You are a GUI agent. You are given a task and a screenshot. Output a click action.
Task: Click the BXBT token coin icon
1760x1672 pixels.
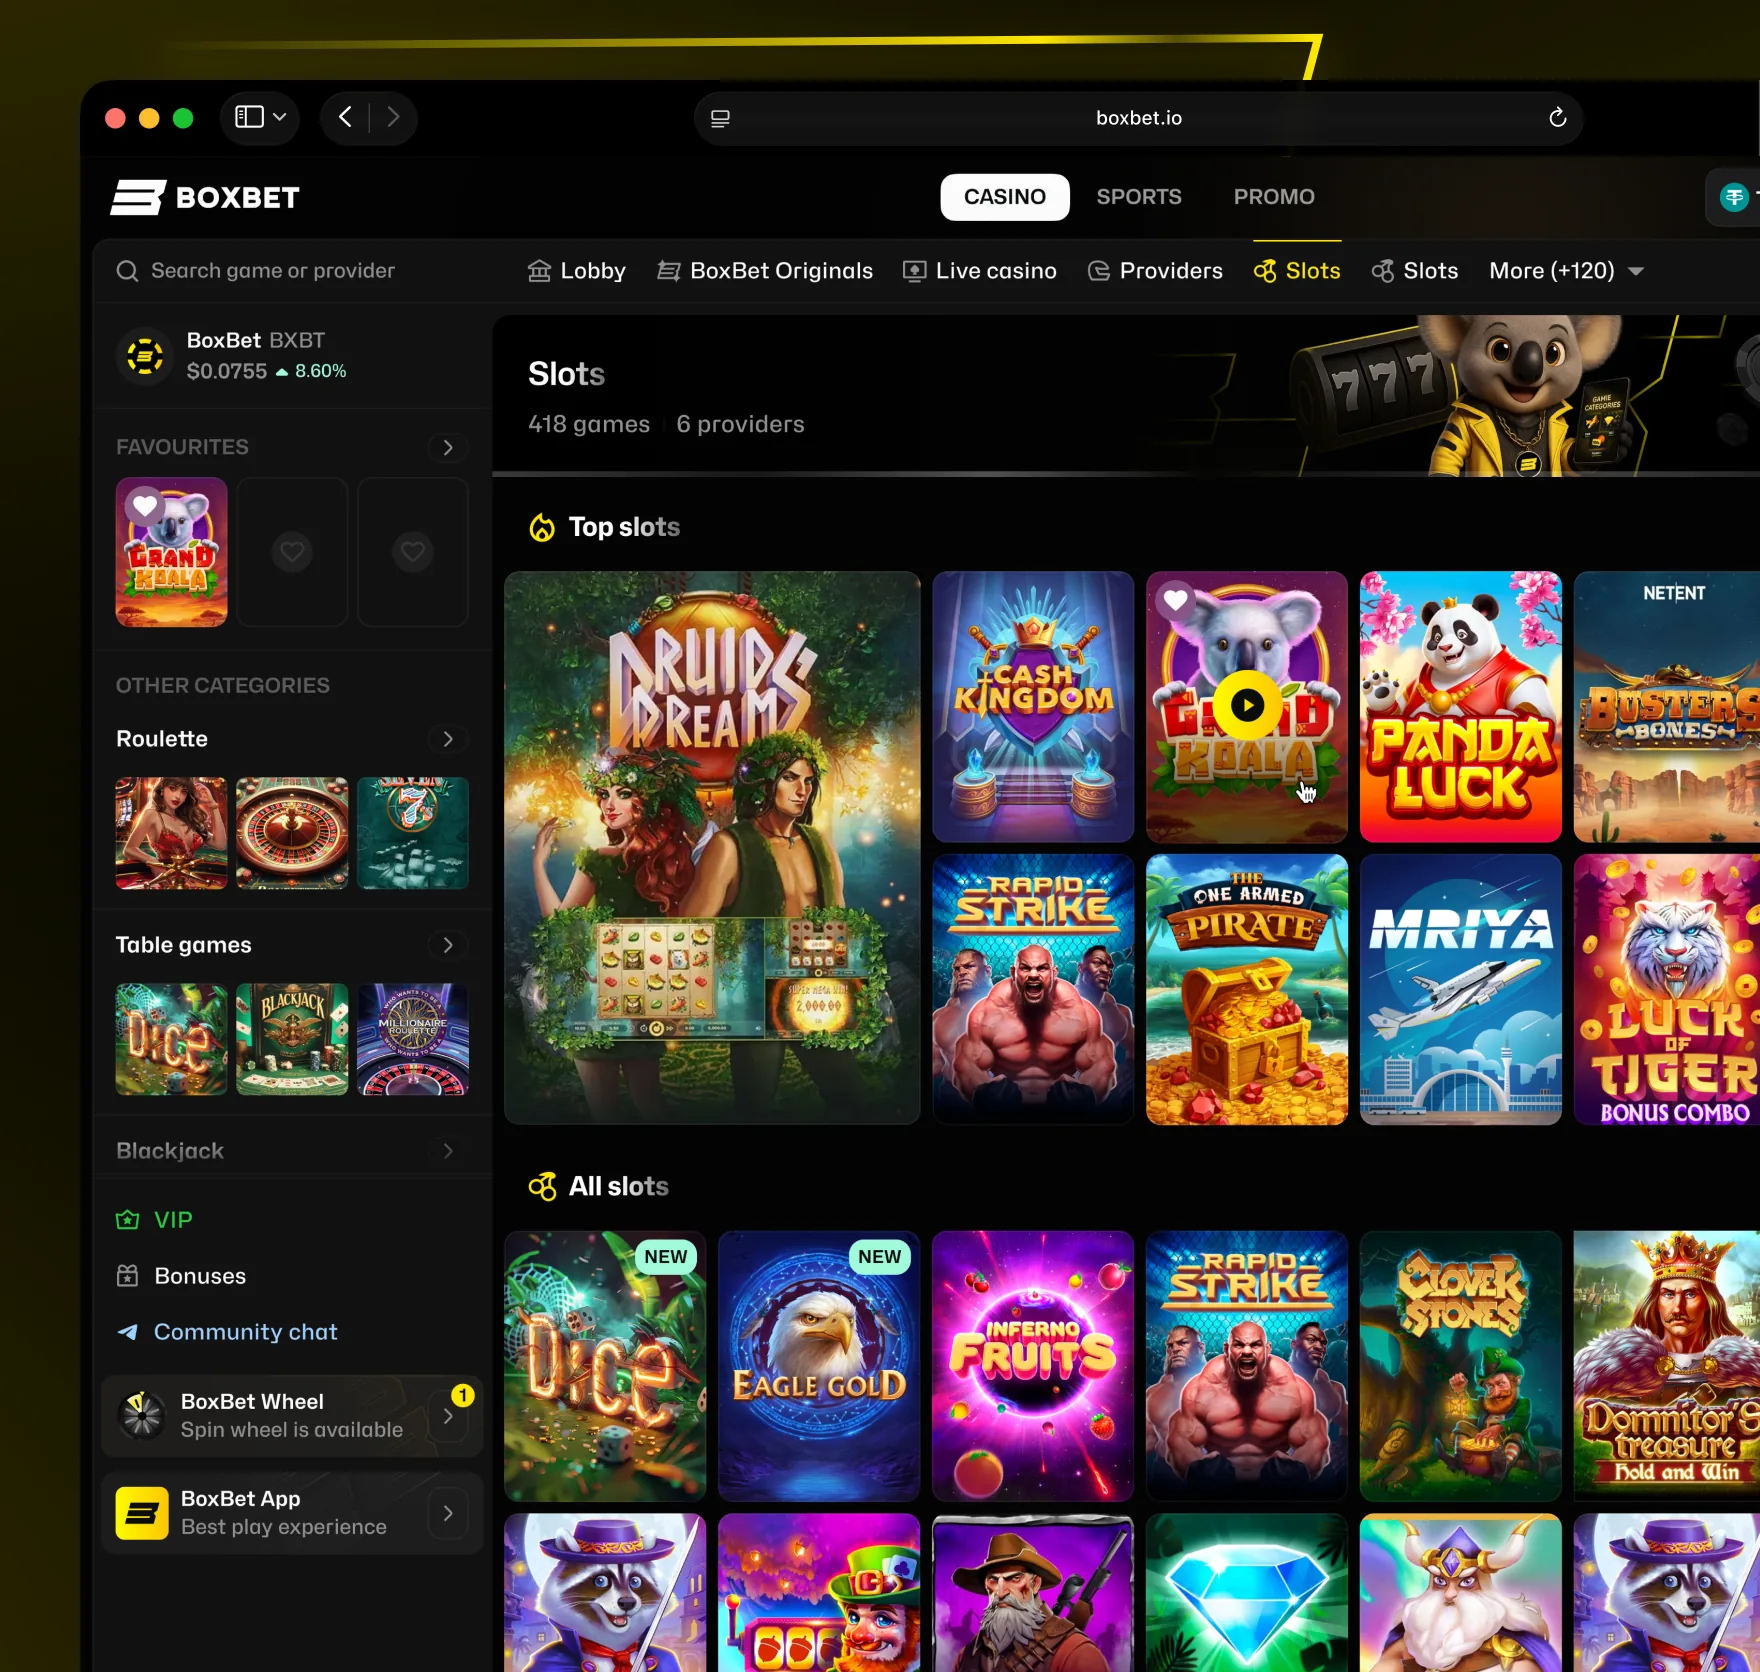tap(145, 356)
